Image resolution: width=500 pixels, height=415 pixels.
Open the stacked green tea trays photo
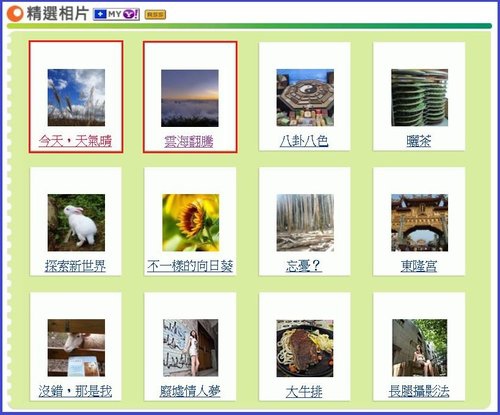click(x=420, y=98)
